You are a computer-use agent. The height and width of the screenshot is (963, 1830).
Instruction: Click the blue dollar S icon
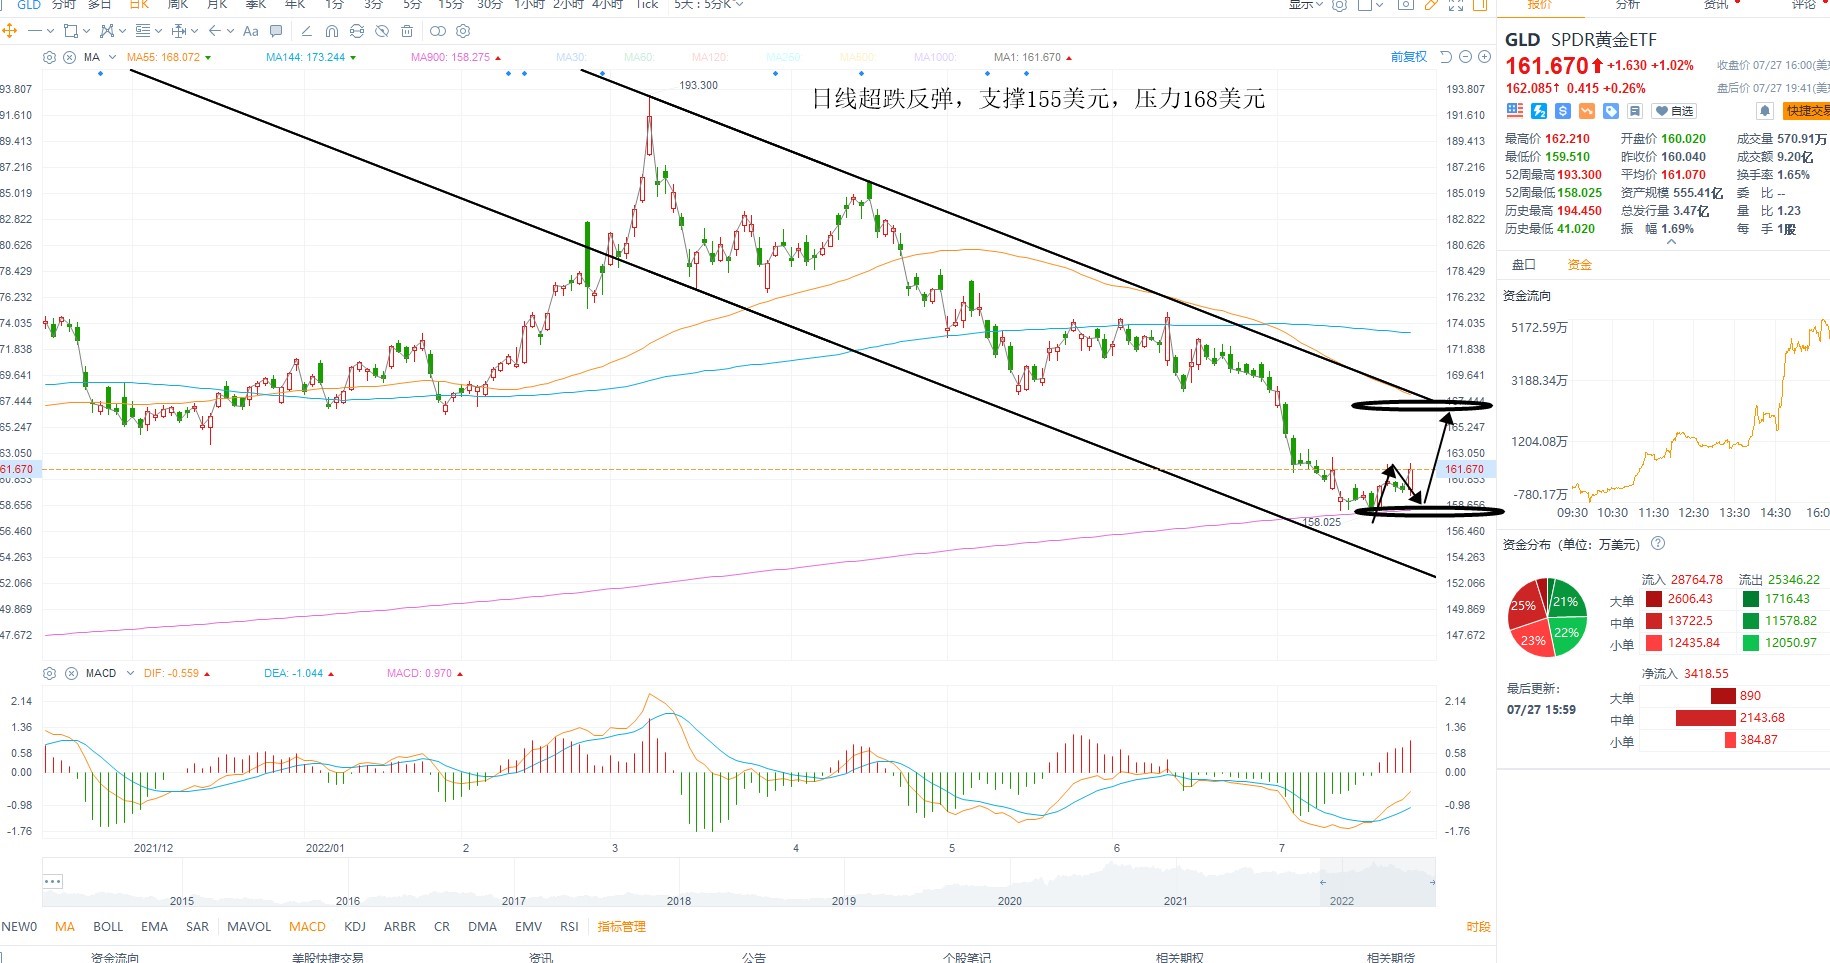1563,111
